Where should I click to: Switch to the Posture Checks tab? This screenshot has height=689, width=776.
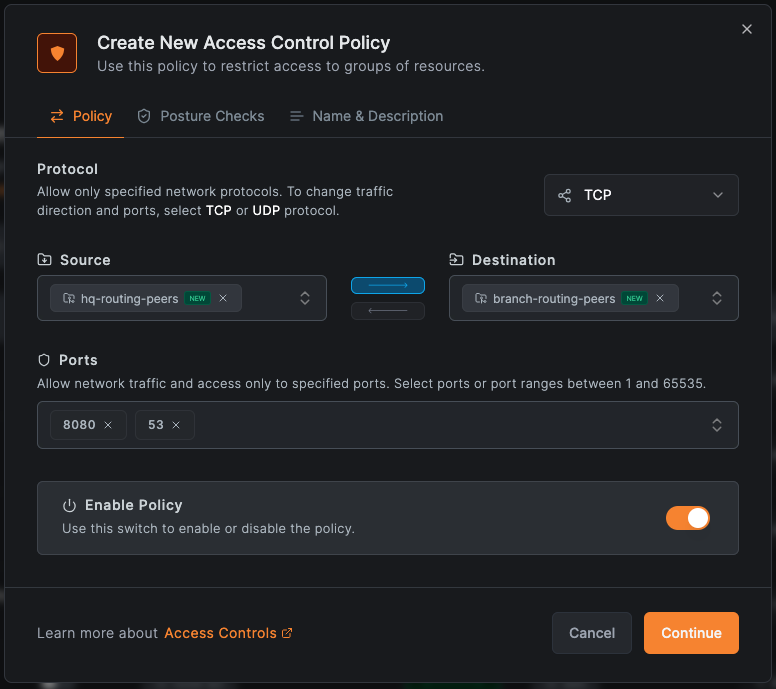click(201, 116)
